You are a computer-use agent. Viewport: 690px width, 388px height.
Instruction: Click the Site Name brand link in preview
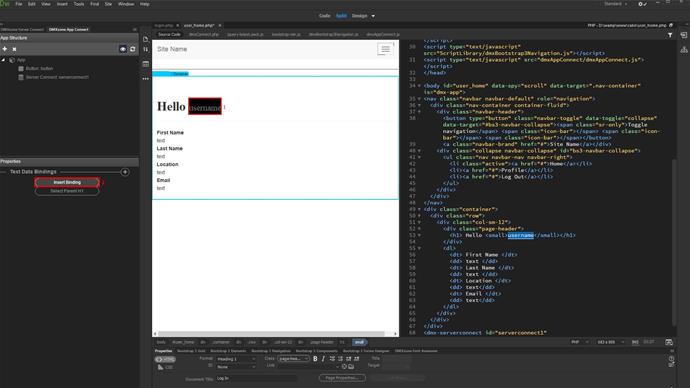pyautogui.click(x=172, y=49)
